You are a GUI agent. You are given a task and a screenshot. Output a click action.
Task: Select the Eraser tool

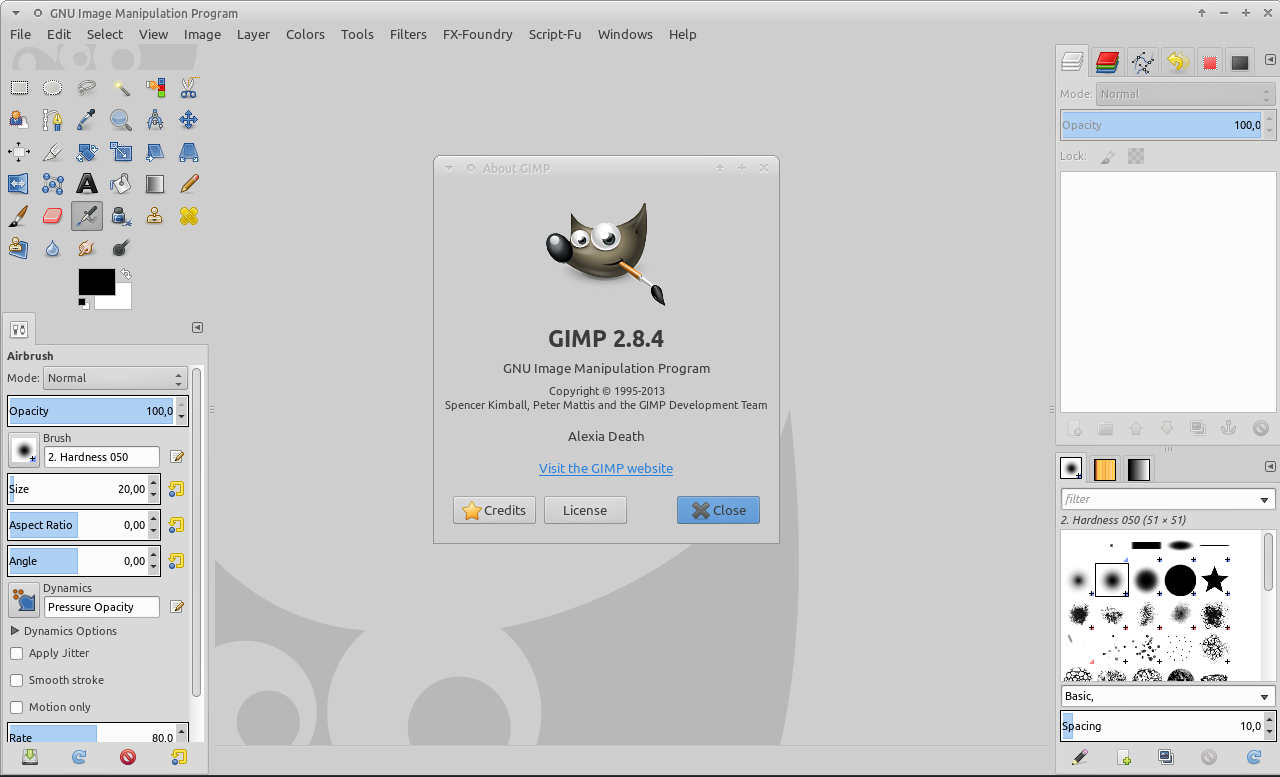pos(53,216)
